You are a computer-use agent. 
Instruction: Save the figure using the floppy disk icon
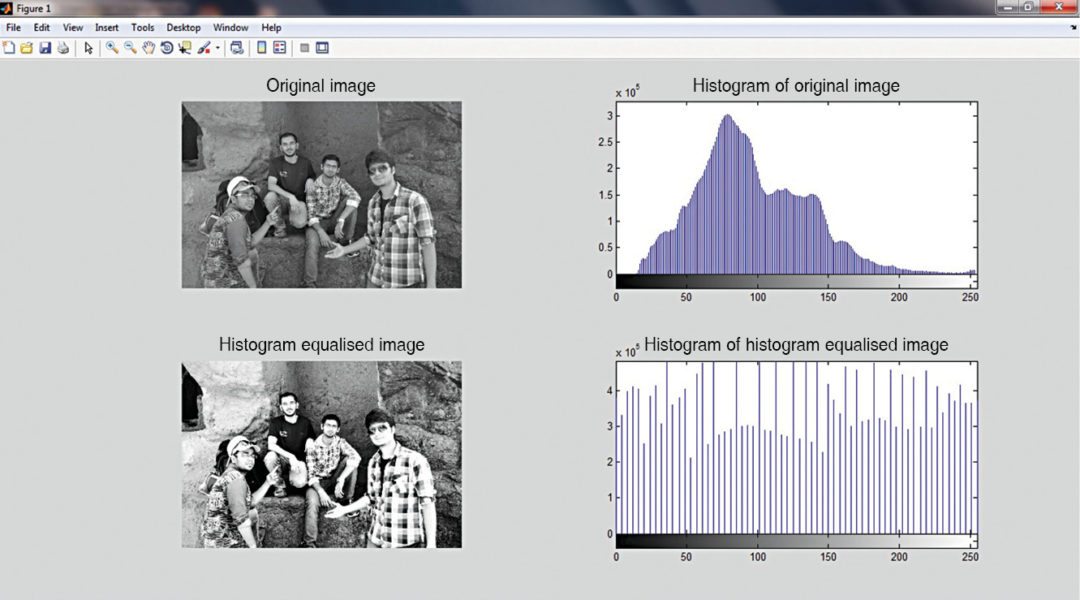click(x=45, y=47)
